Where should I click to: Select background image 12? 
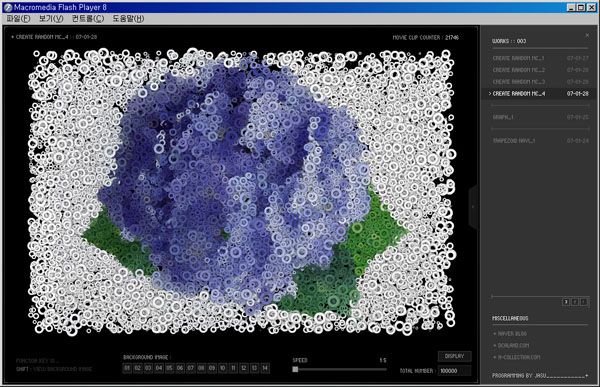(x=244, y=368)
